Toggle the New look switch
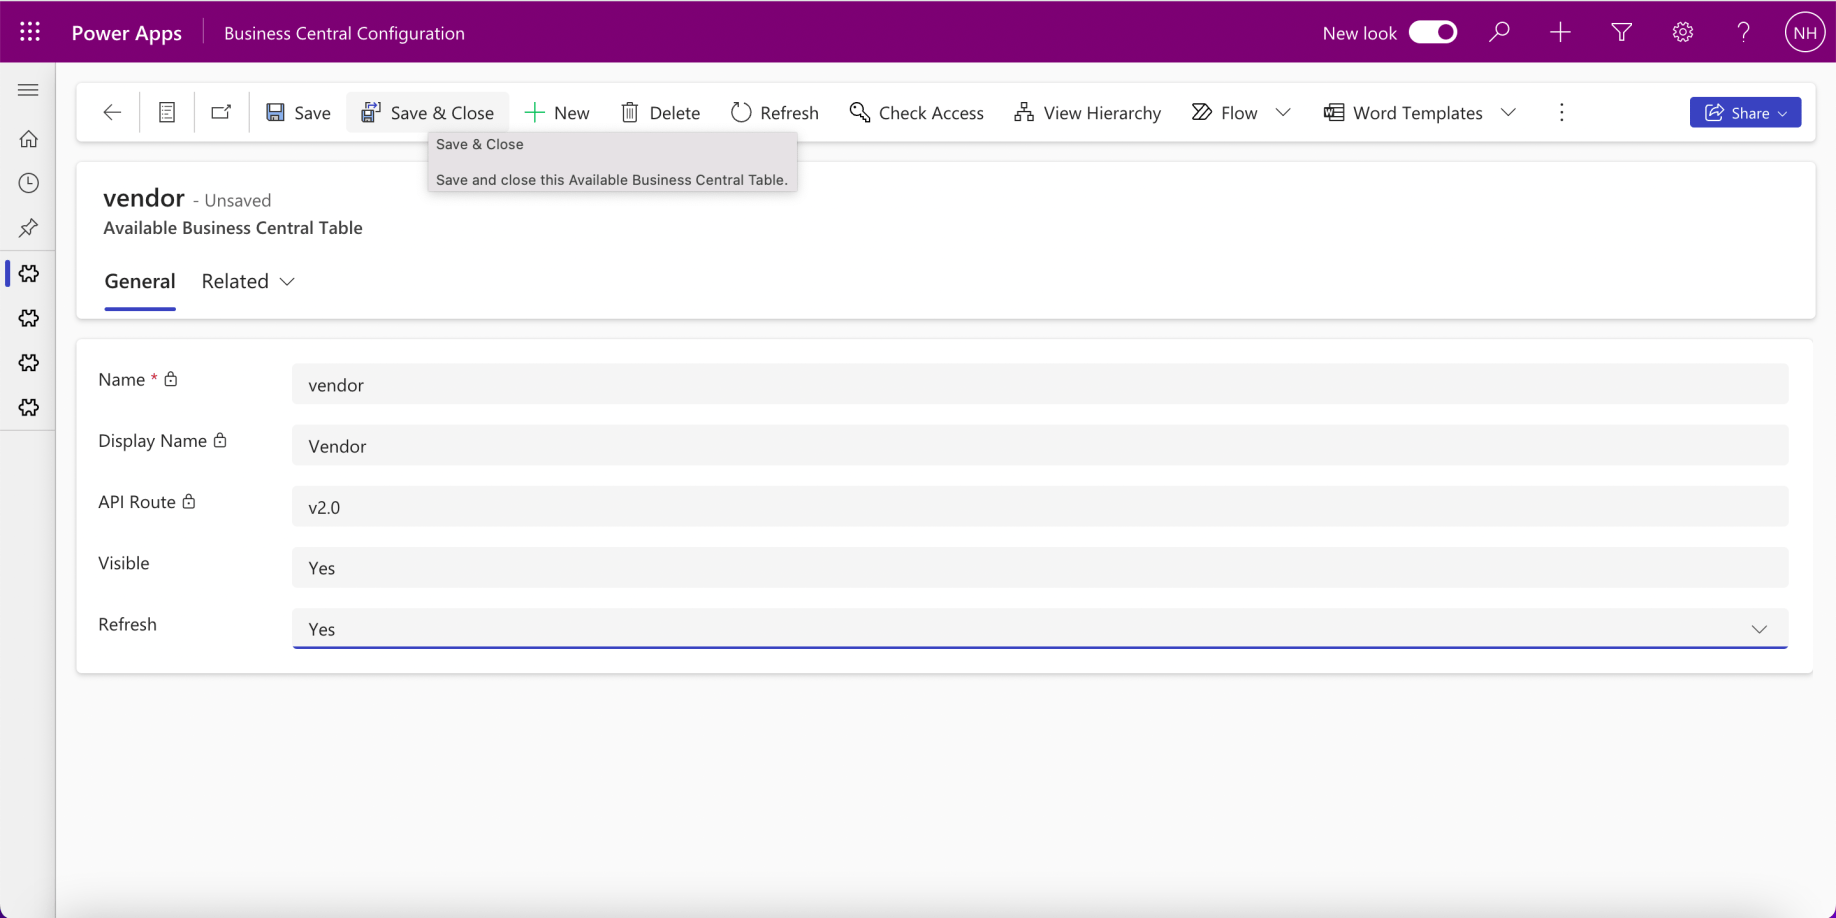 (x=1432, y=32)
